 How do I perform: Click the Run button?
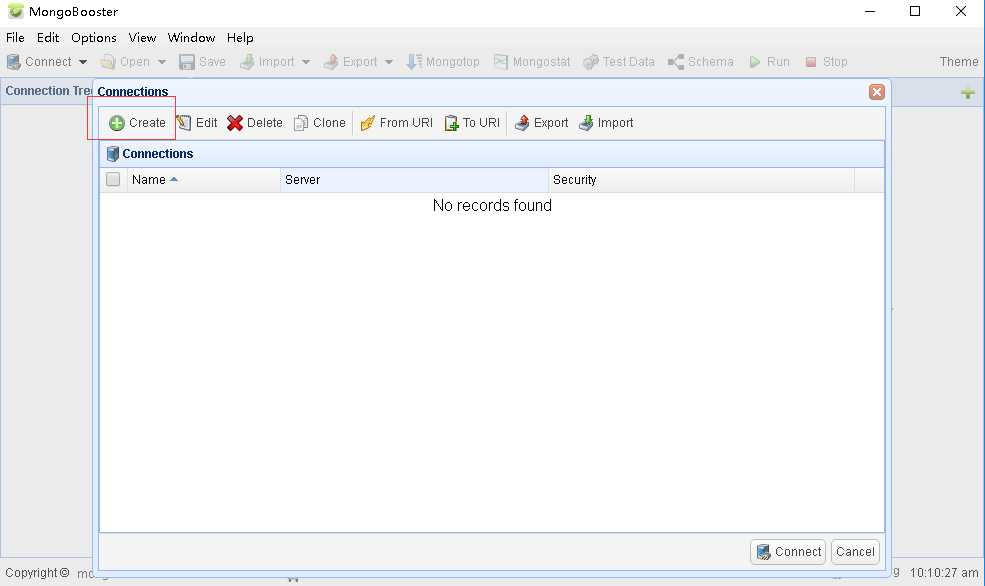770,62
